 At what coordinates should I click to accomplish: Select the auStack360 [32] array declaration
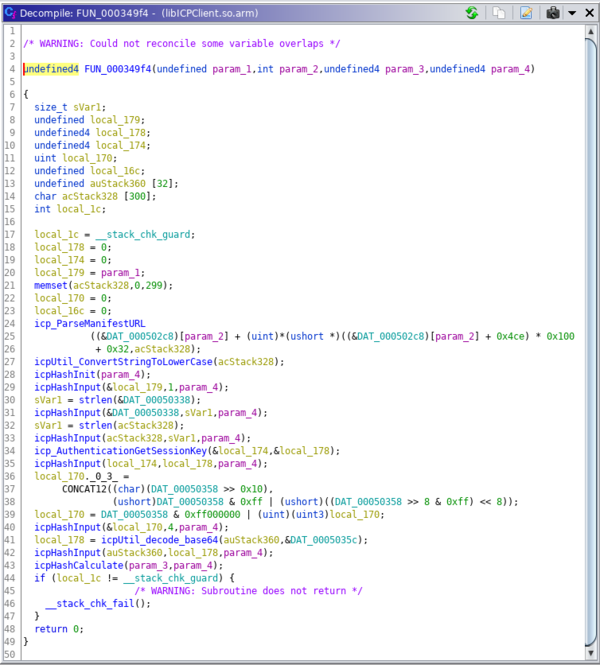click(x=106, y=184)
